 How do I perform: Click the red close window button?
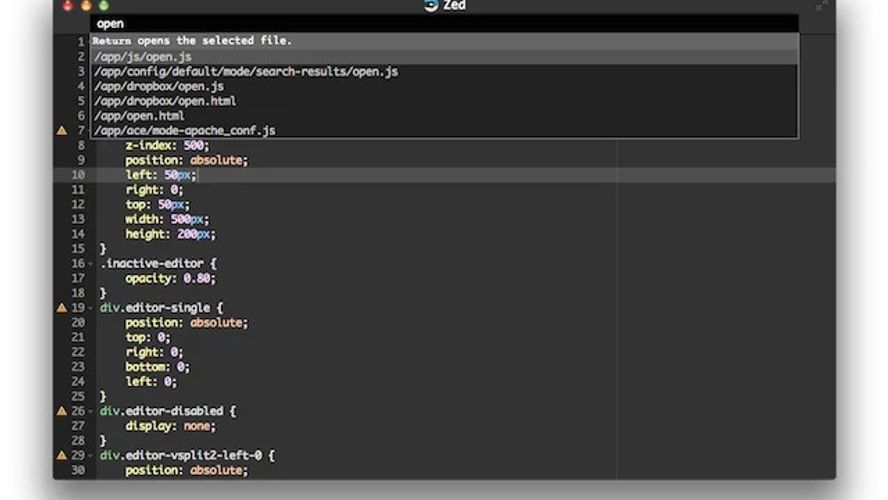pos(68,6)
